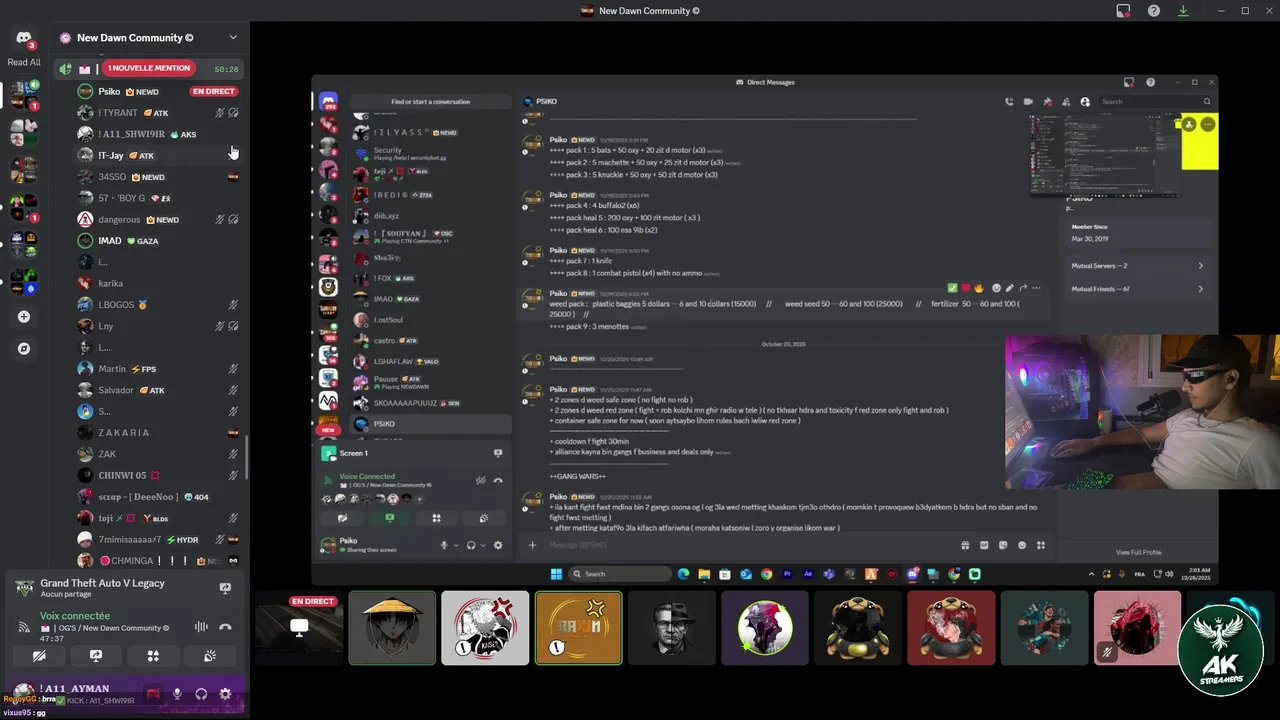The height and width of the screenshot is (720, 1280).
Task: Start screen share from outer voice panel buttons
Action: click(x=96, y=656)
